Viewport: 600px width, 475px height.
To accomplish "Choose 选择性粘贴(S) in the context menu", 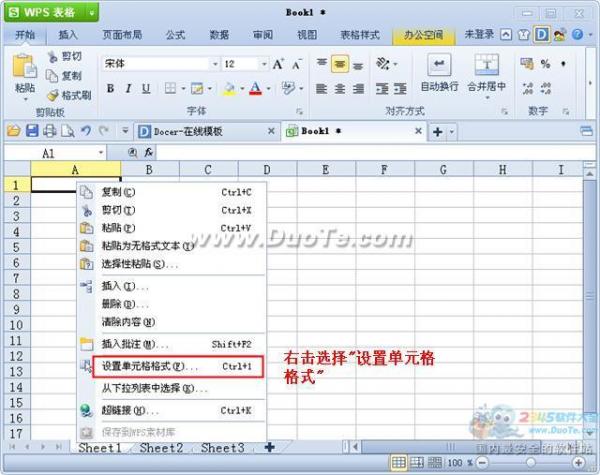I will pyautogui.click(x=171, y=264).
